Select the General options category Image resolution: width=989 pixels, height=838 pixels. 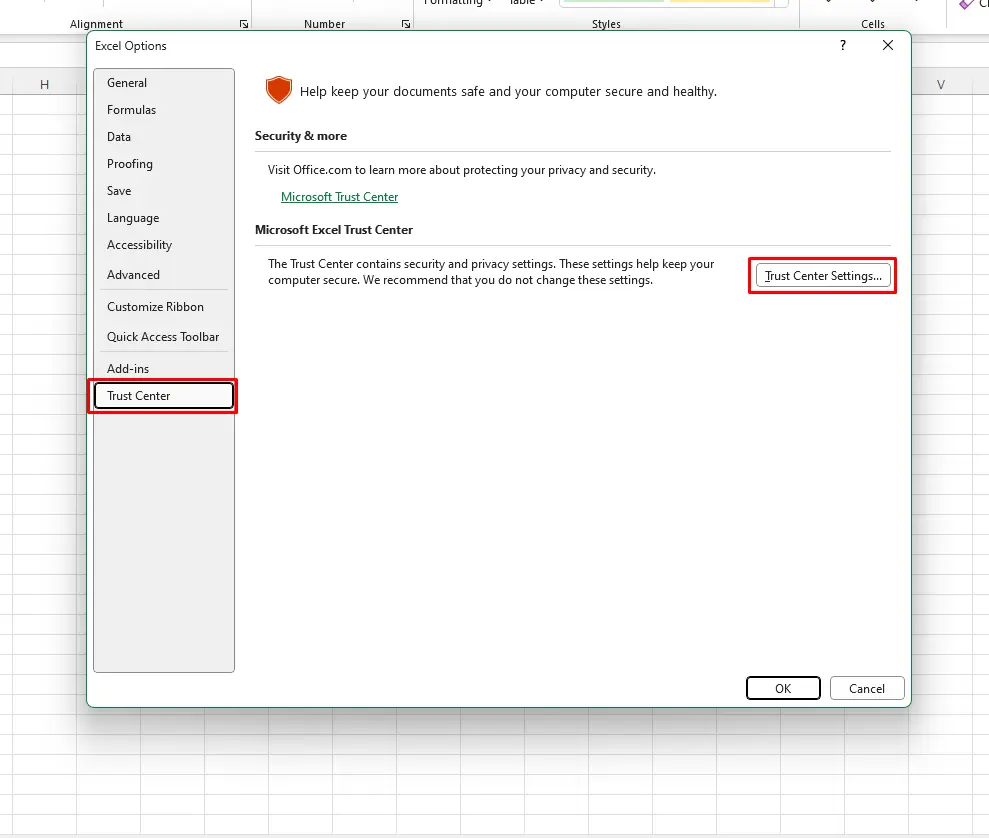tap(127, 83)
